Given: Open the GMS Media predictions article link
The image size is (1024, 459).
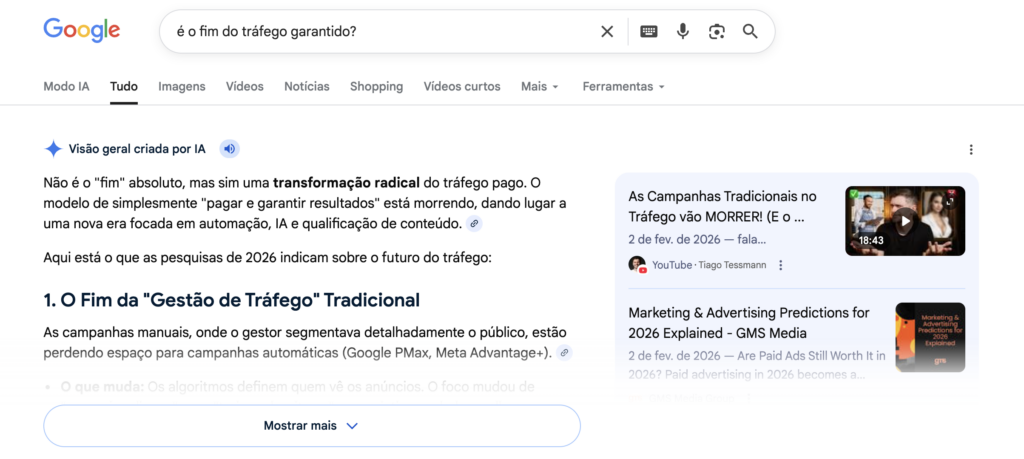Looking at the screenshot, I should (749, 323).
